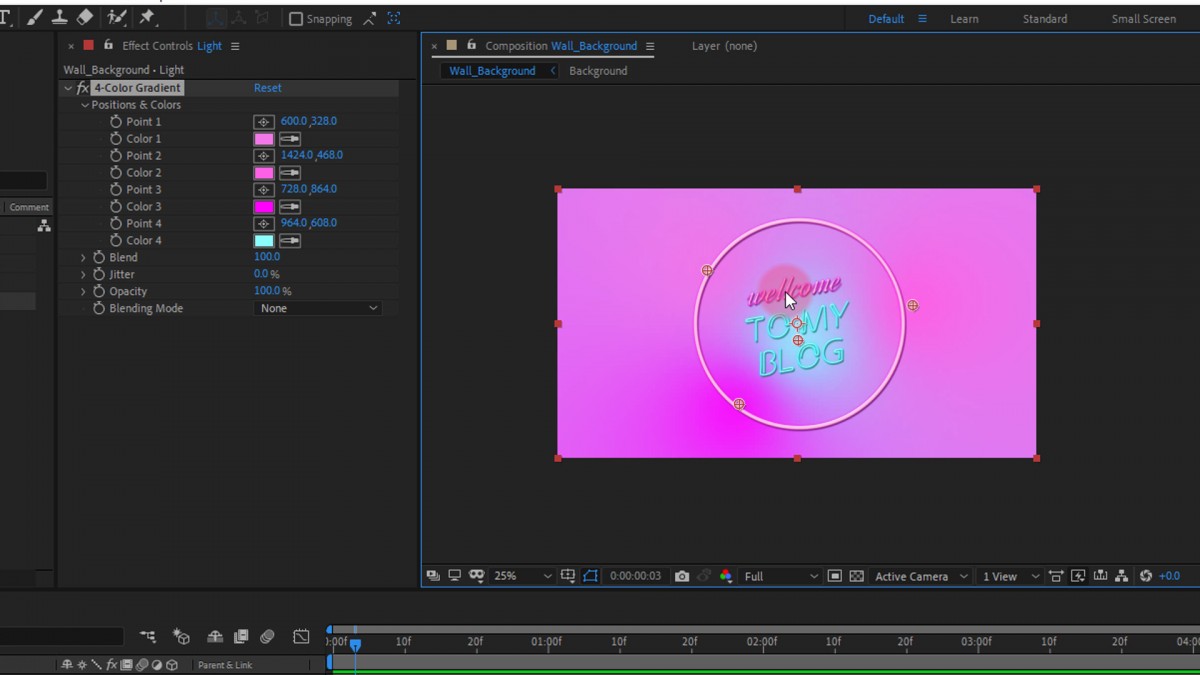Click the pick whip hierarchy icon in left panel
Screen dimensions: 1200x675
44,226
